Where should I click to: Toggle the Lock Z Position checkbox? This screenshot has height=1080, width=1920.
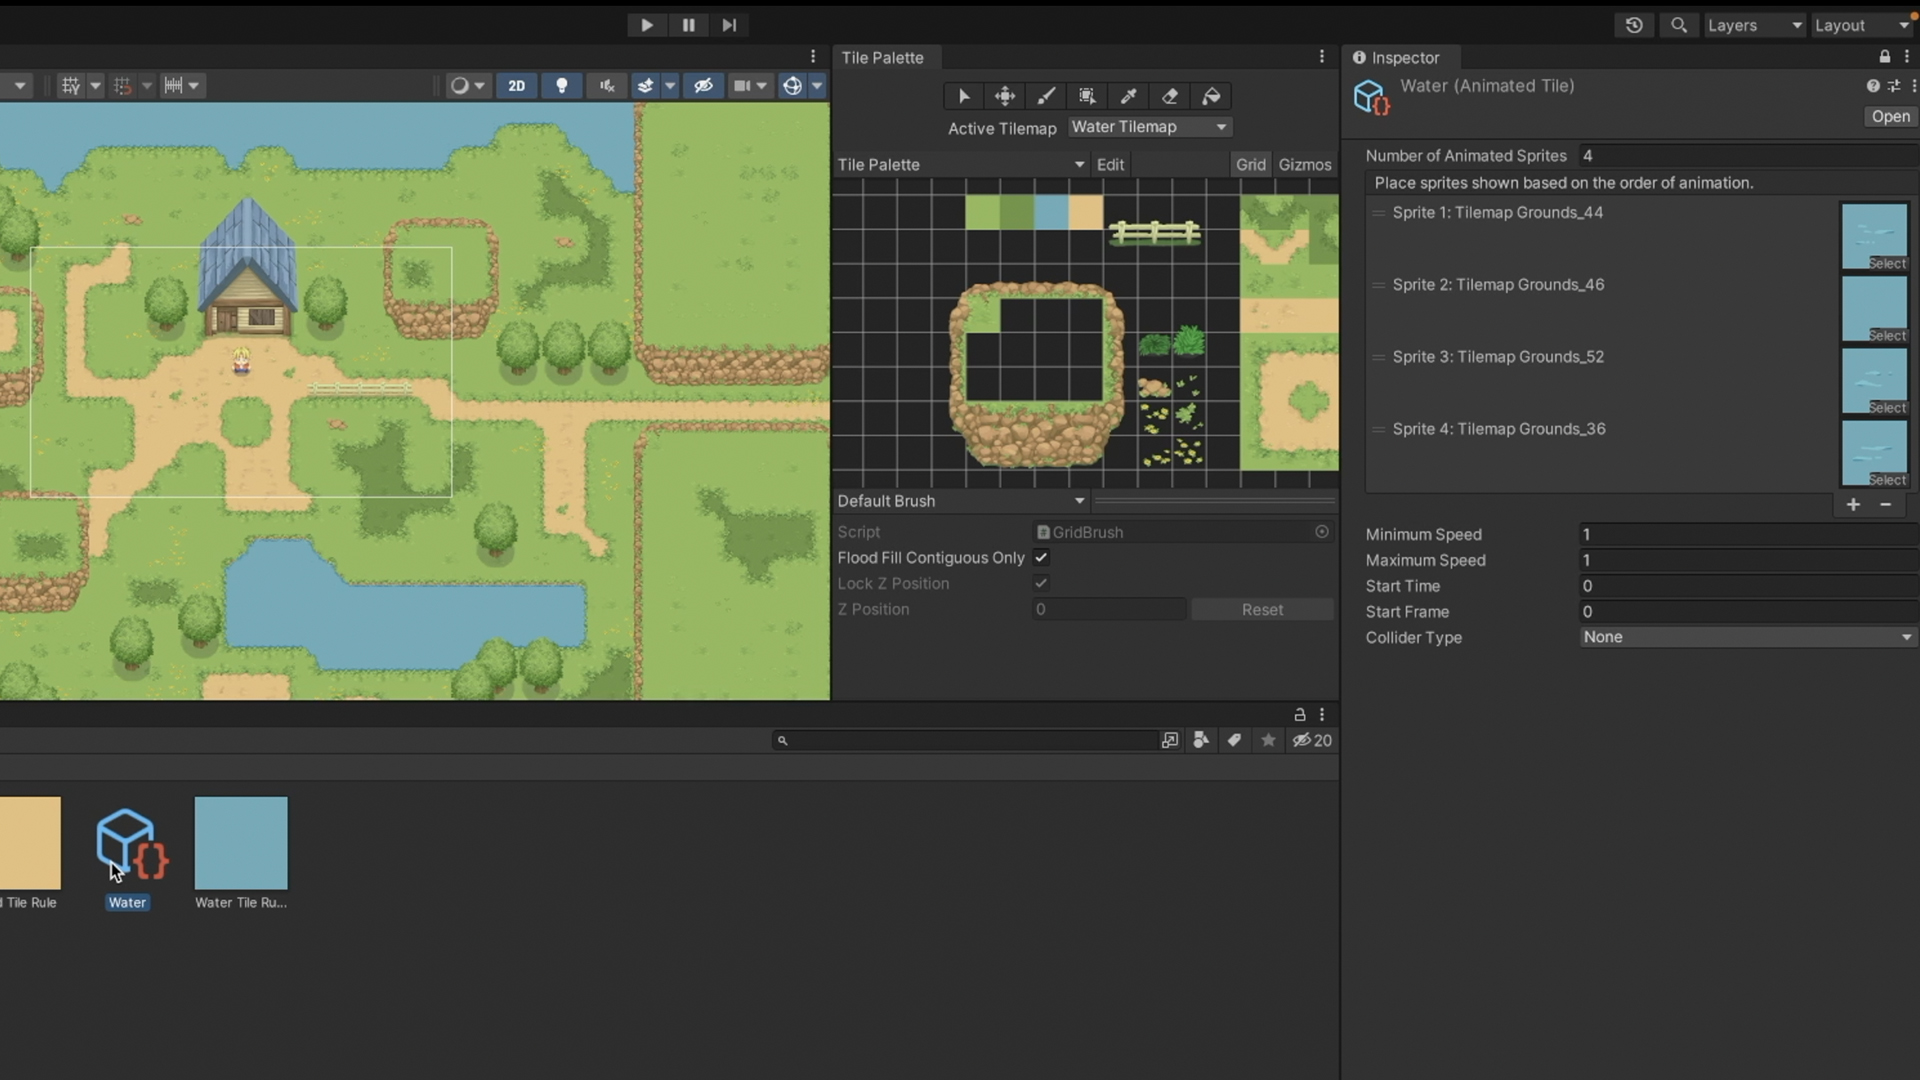click(x=1041, y=583)
